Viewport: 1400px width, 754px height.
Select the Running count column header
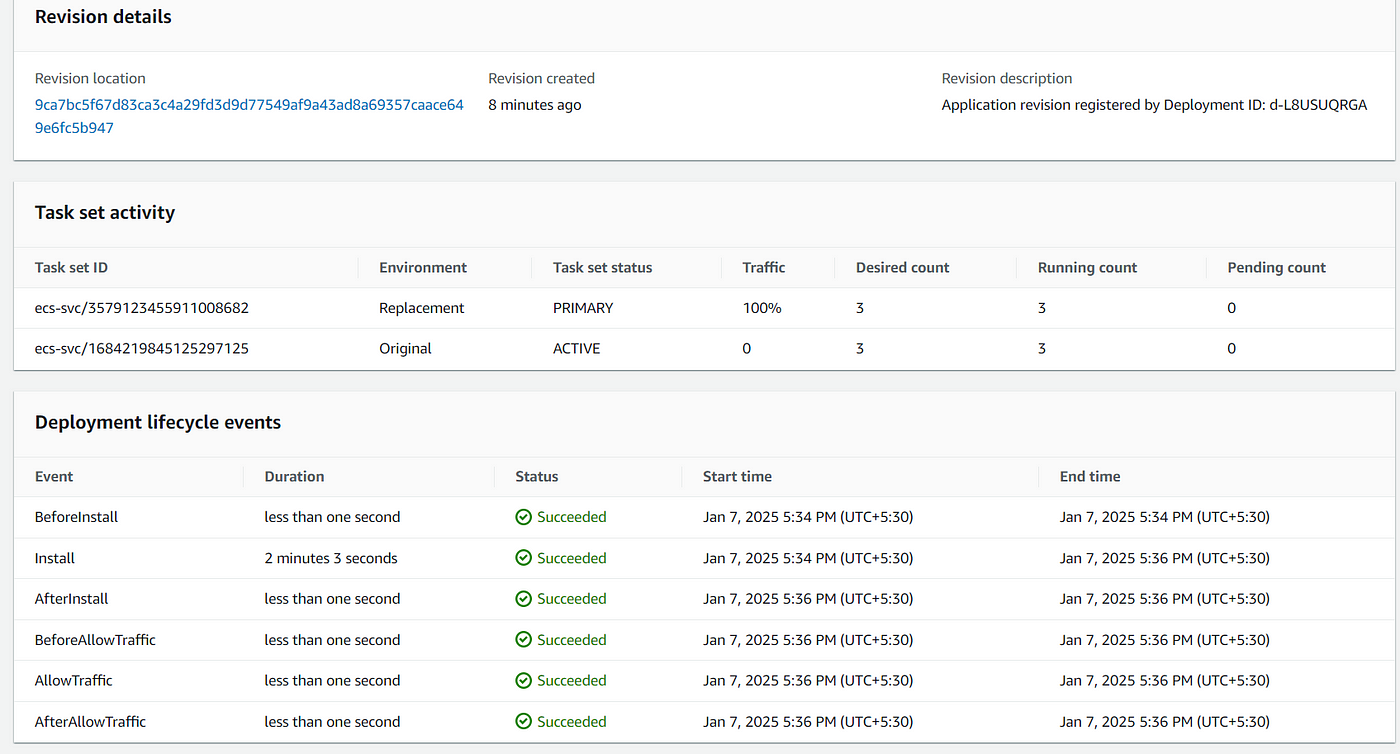1088,267
